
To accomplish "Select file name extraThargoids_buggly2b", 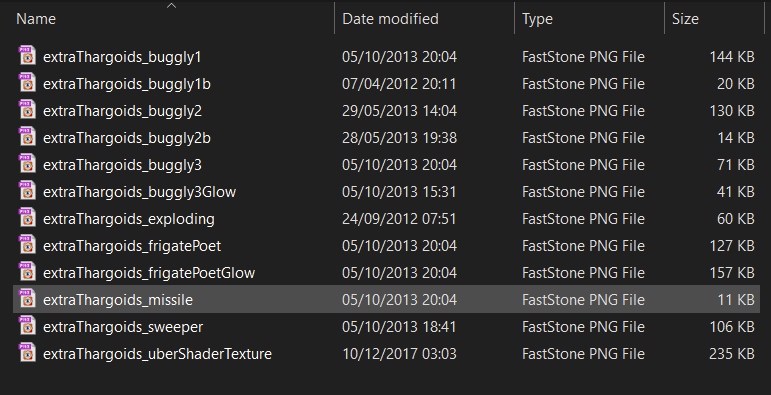I will [x=127, y=138].
